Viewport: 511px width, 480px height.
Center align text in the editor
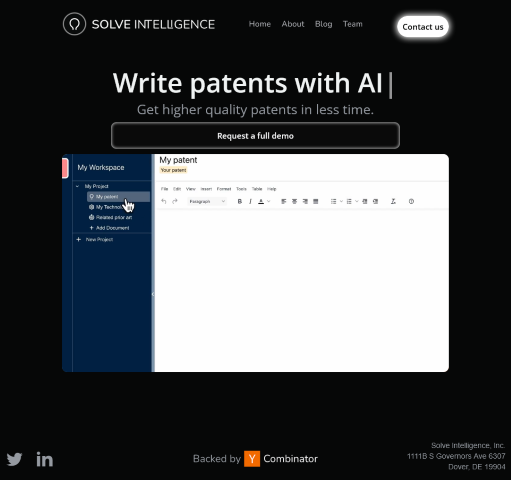click(294, 201)
